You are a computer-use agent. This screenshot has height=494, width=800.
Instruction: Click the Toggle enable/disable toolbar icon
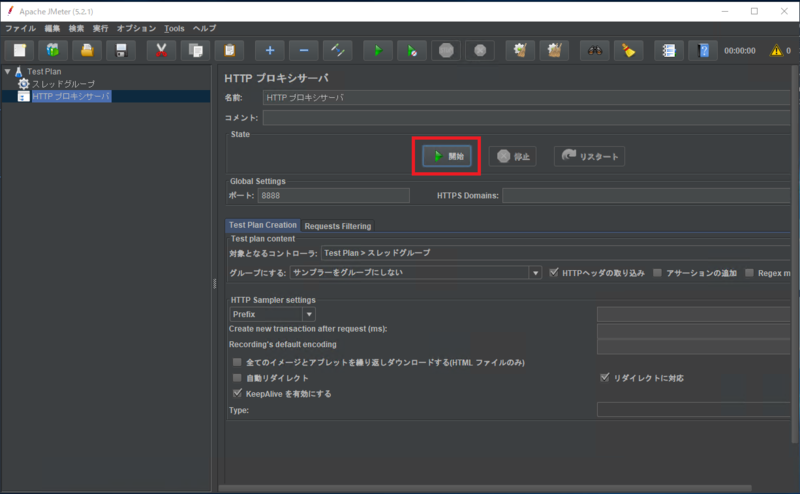[x=337, y=51]
